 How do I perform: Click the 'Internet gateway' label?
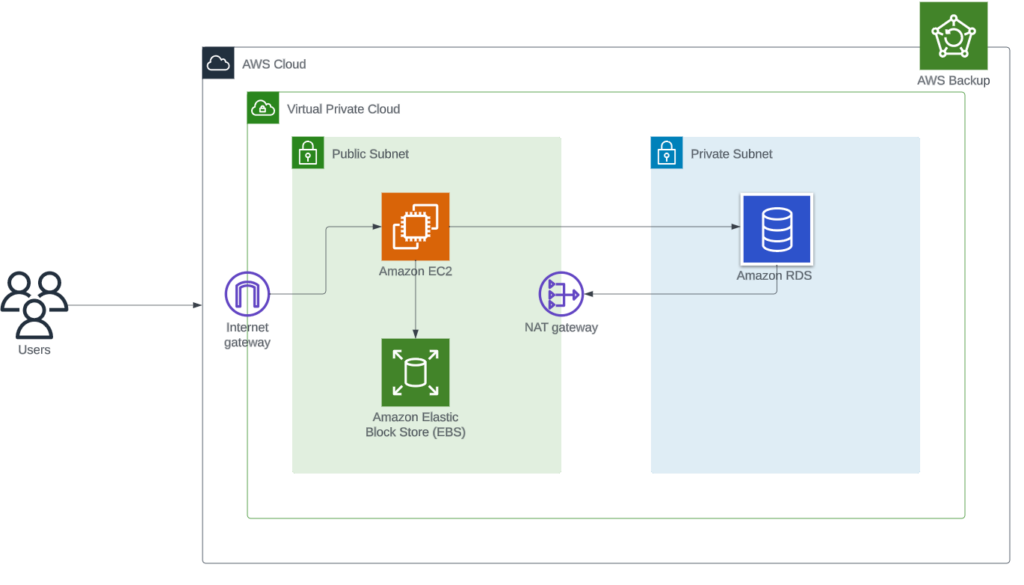248,335
